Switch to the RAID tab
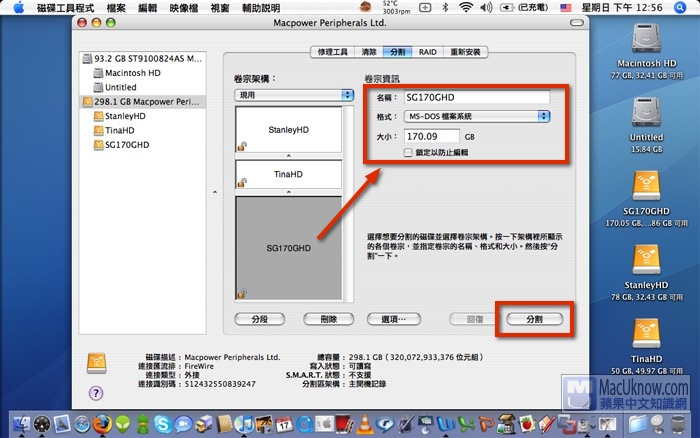The width and height of the screenshot is (700, 438). [427, 52]
